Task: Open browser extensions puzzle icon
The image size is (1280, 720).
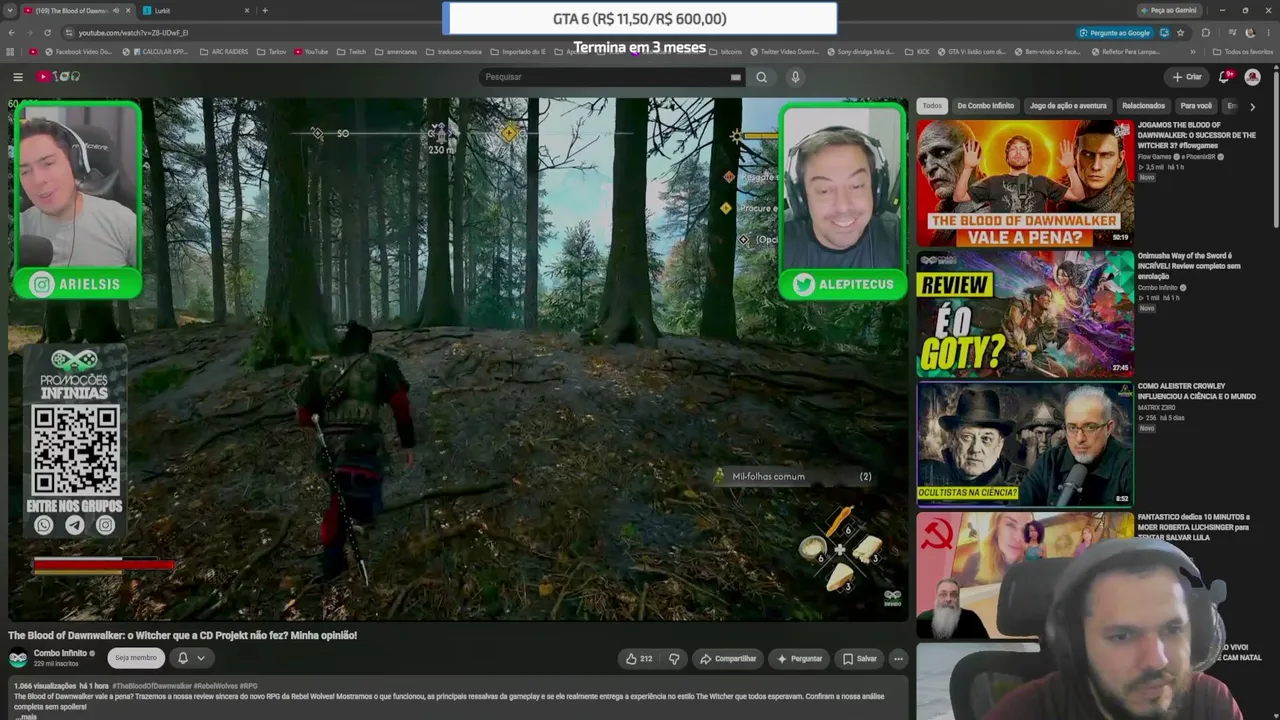Action: [1205, 32]
